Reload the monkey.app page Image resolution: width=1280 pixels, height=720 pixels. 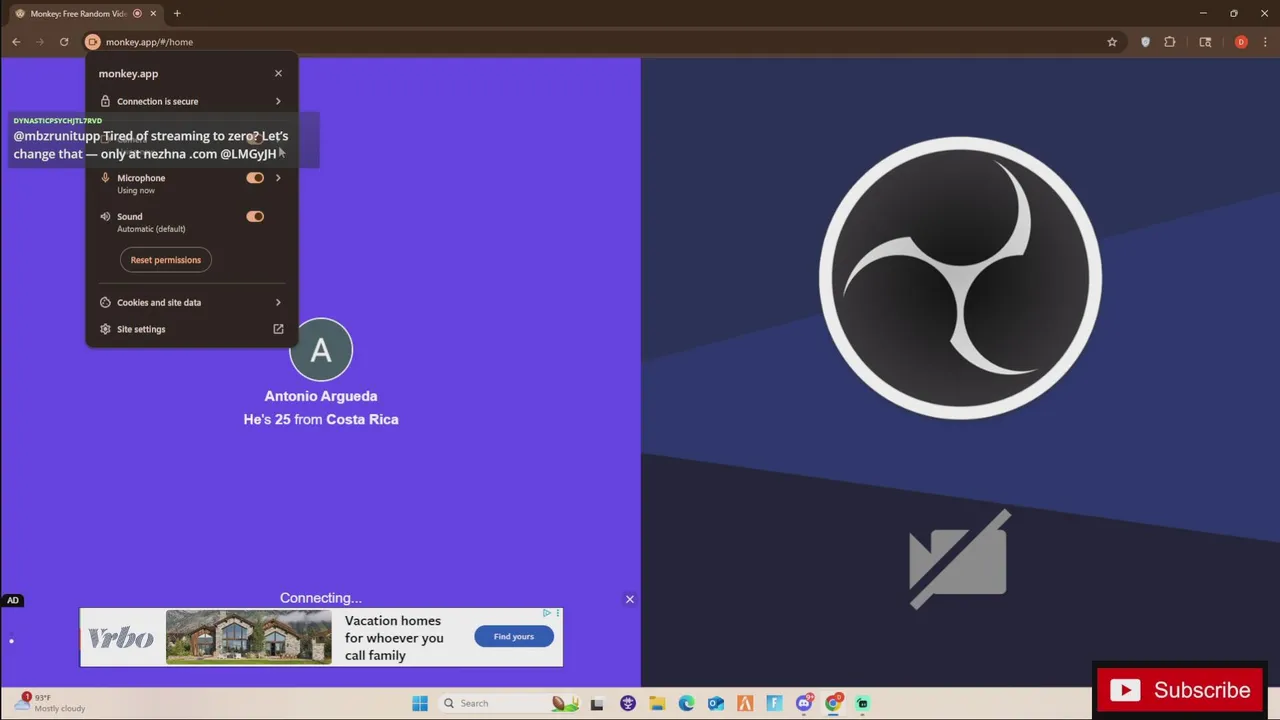click(x=64, y=42)
